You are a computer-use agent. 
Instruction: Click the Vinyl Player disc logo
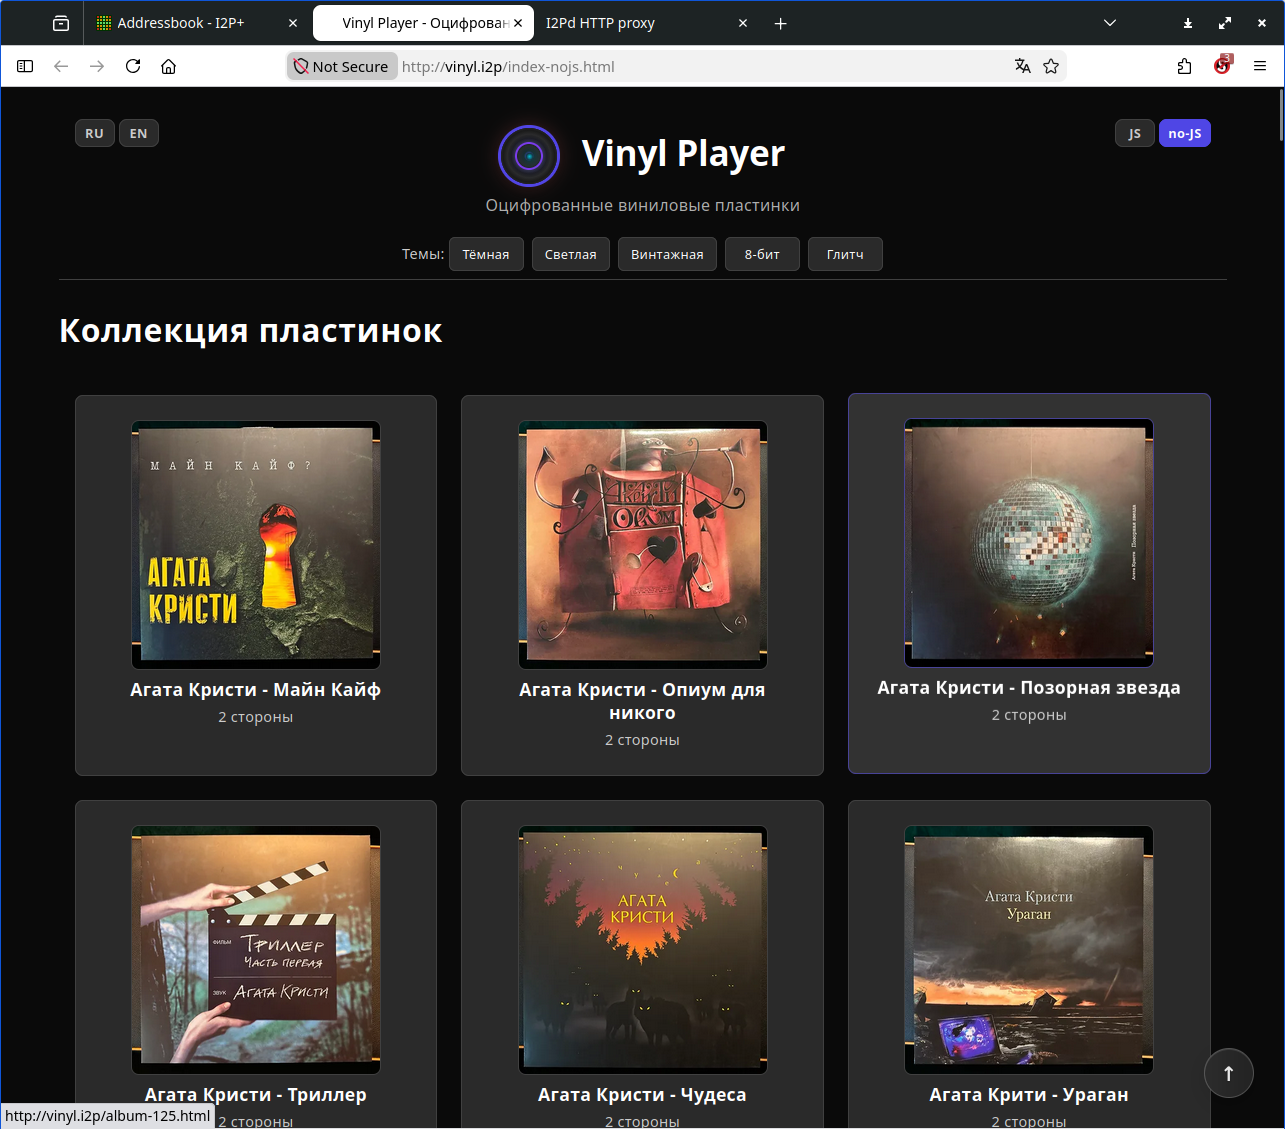pyautogui.click(x=529, y=156)
